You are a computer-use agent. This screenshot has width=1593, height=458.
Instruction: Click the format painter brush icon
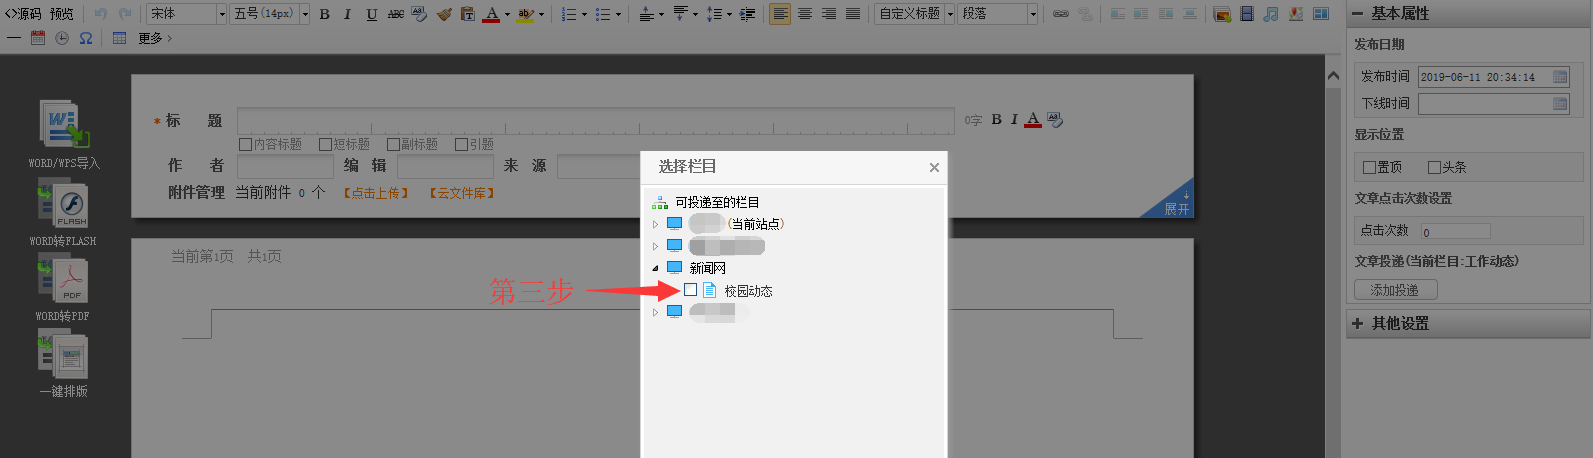point(444,14)
